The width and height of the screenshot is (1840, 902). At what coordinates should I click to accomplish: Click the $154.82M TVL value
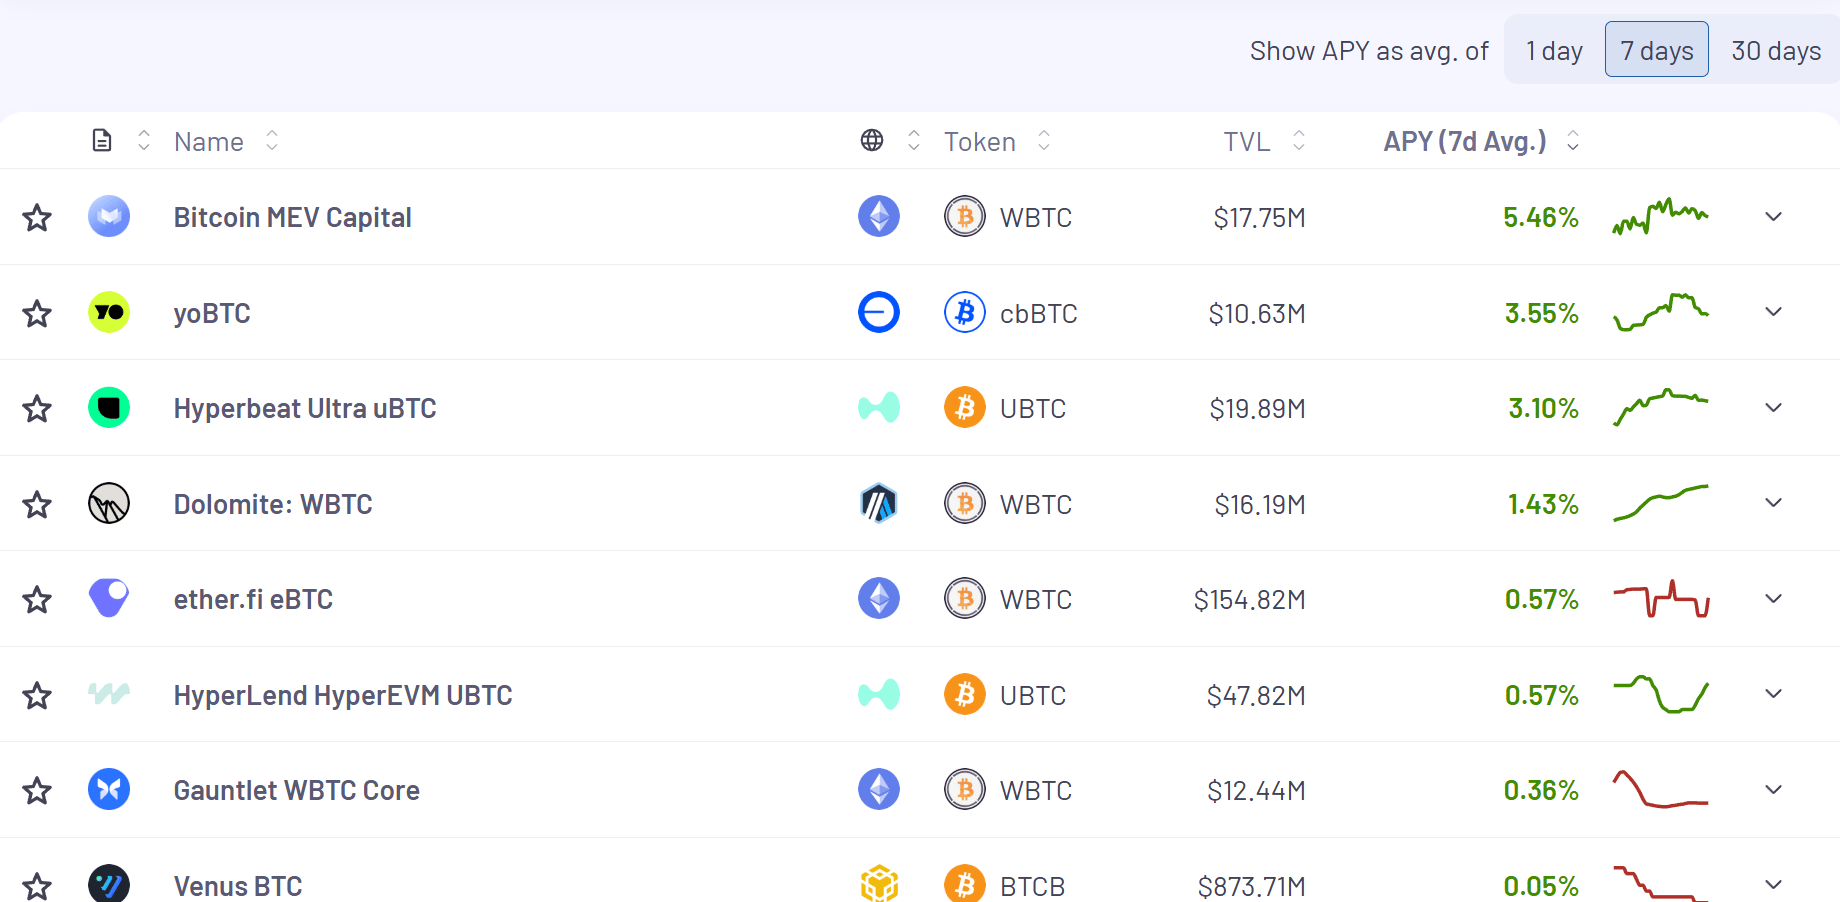point(1249,599)
